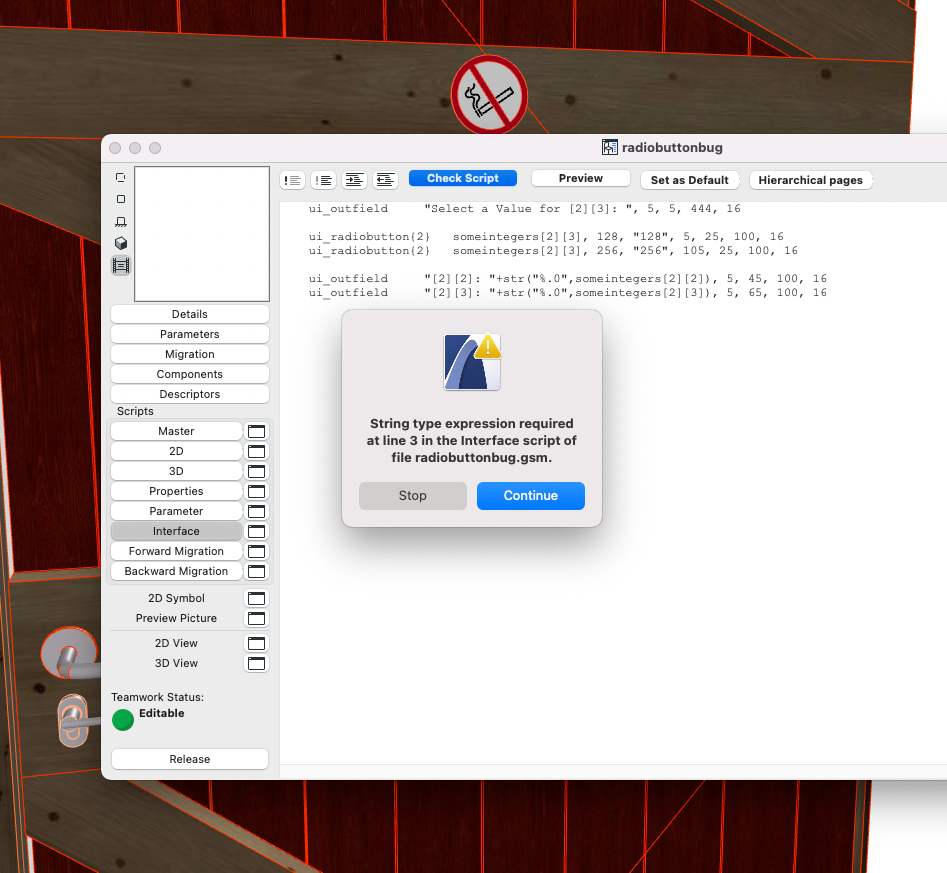Image resolution: width=947 pixels, height=873 pixels.
Task: Click the radiobuttonbug title bar document icon
Action: (x=609, y=147)
